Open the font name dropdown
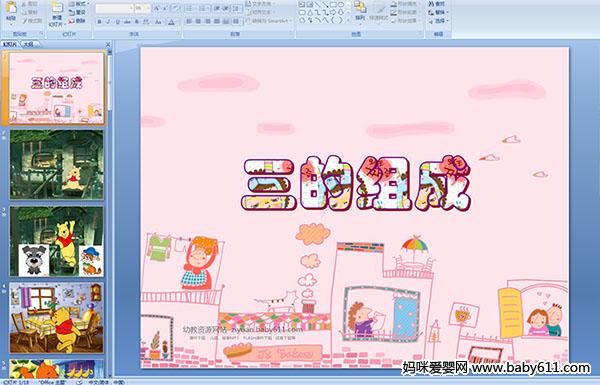This screenshot has width=600, height=385. [131, 8]
